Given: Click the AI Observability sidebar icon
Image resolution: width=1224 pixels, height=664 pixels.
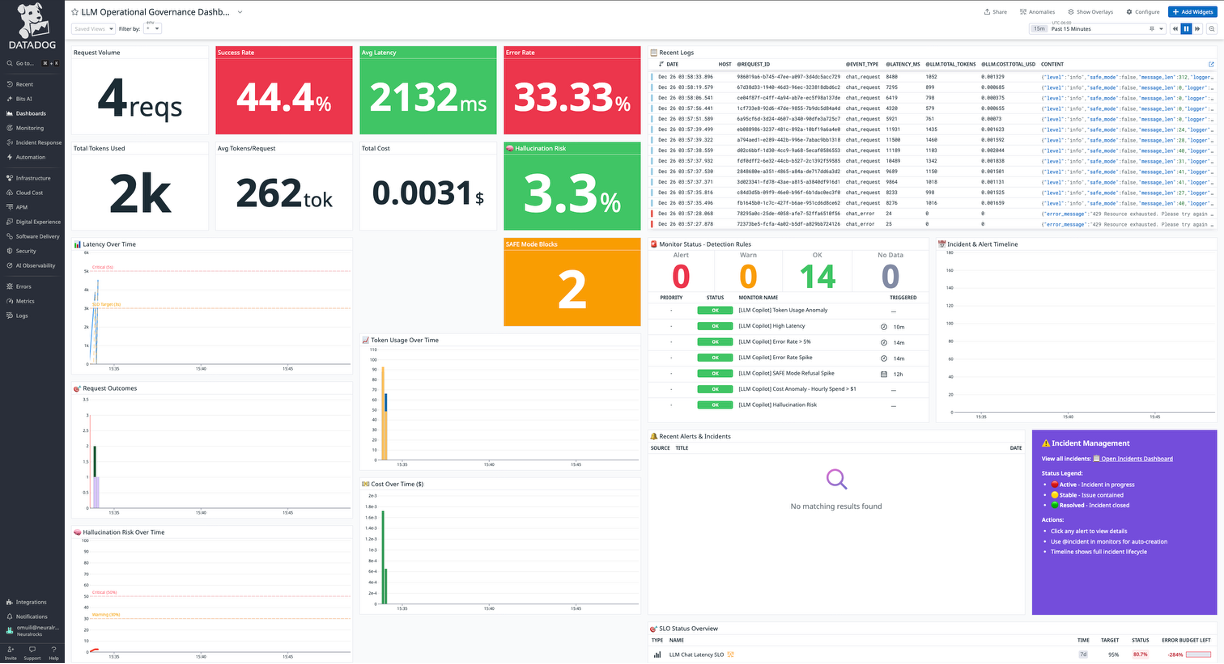Looking at the screenshot, I should point(10,265).
